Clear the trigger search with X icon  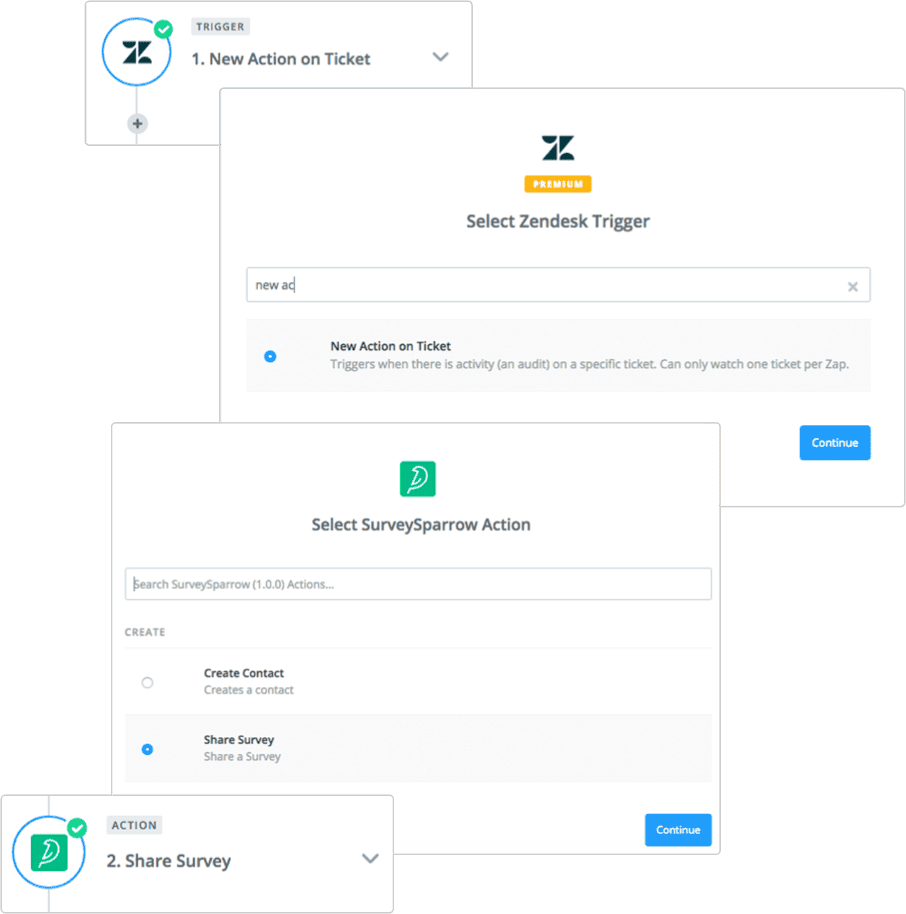click(852, 286)
